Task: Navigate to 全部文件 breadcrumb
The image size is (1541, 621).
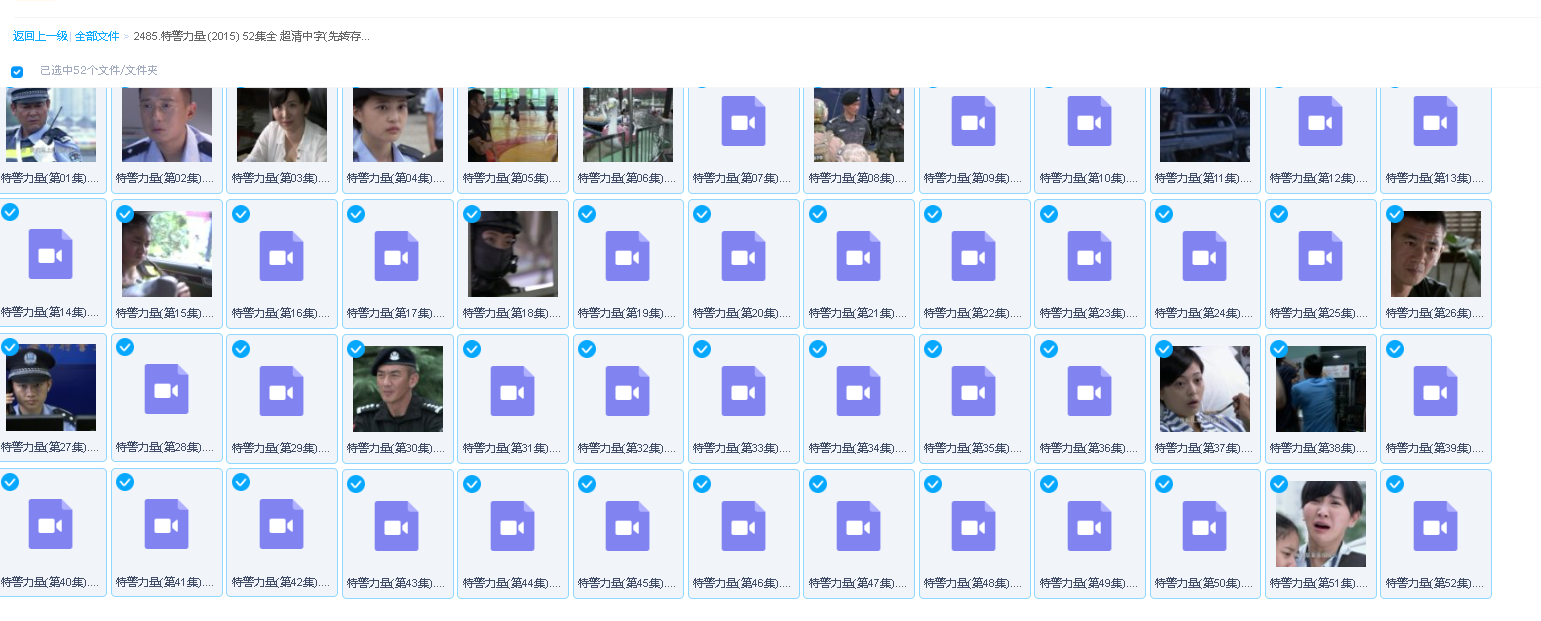Action: pos(97,36)
